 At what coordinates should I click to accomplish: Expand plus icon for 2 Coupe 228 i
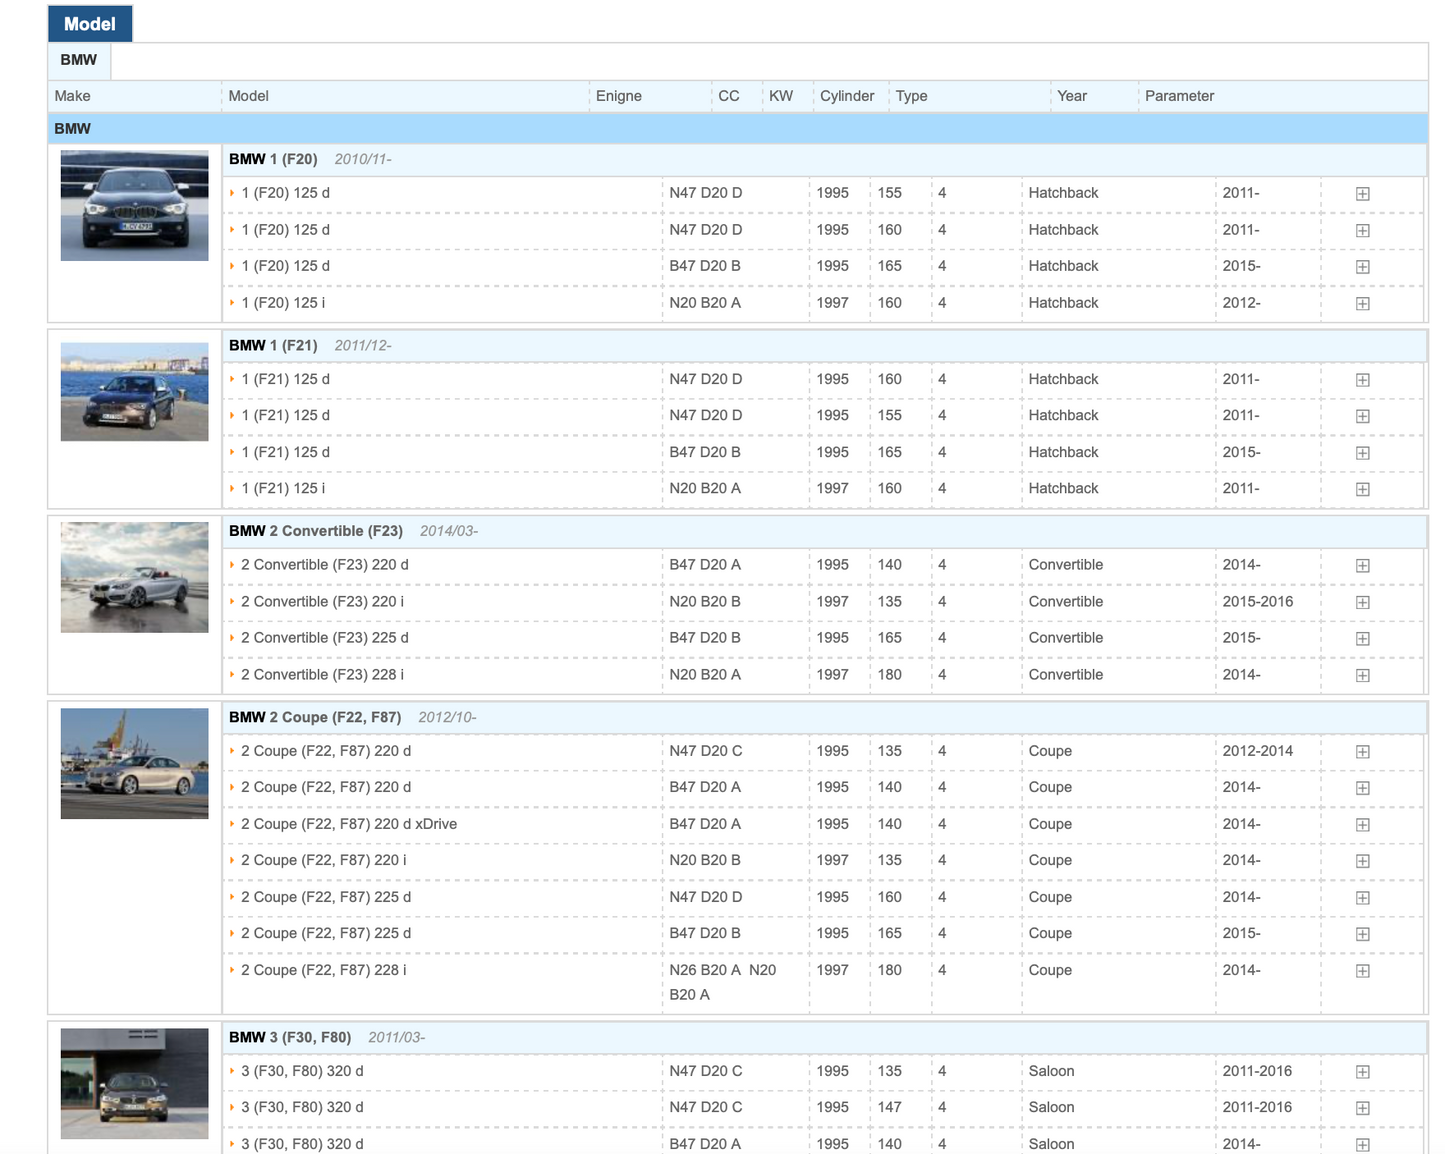[1362, 971]
